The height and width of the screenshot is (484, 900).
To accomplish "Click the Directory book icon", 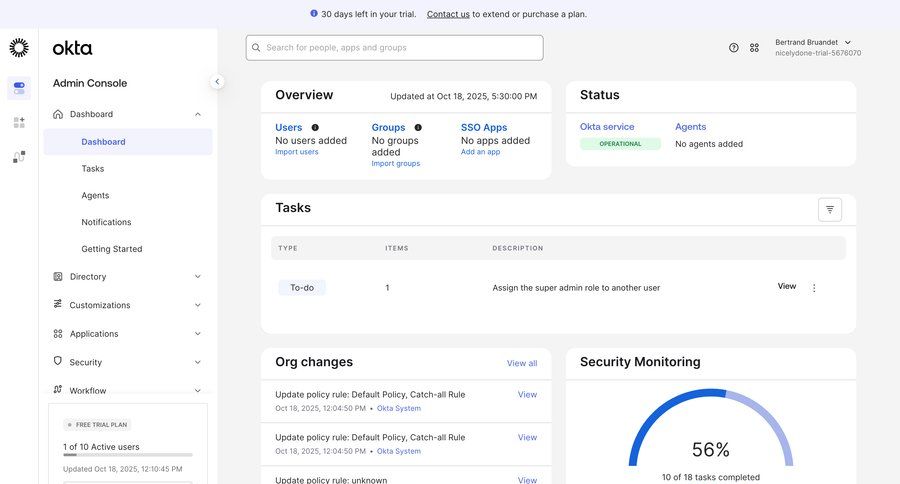I will [58, 277].
